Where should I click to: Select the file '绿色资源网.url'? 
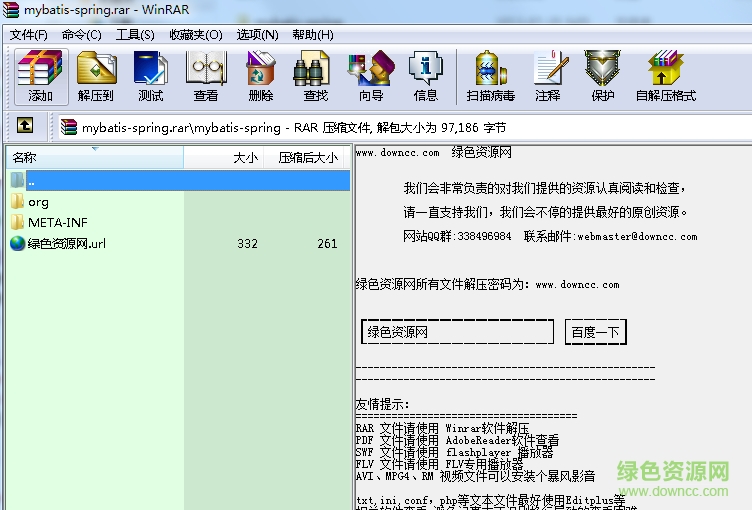[66, 244]
